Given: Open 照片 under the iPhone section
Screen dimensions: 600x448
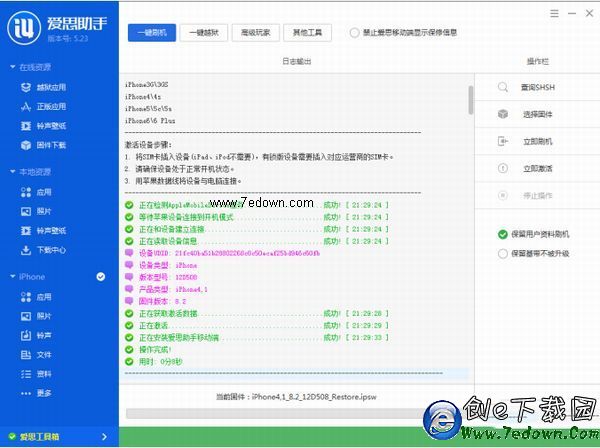Looking at the screenshot, I should 36,316.
